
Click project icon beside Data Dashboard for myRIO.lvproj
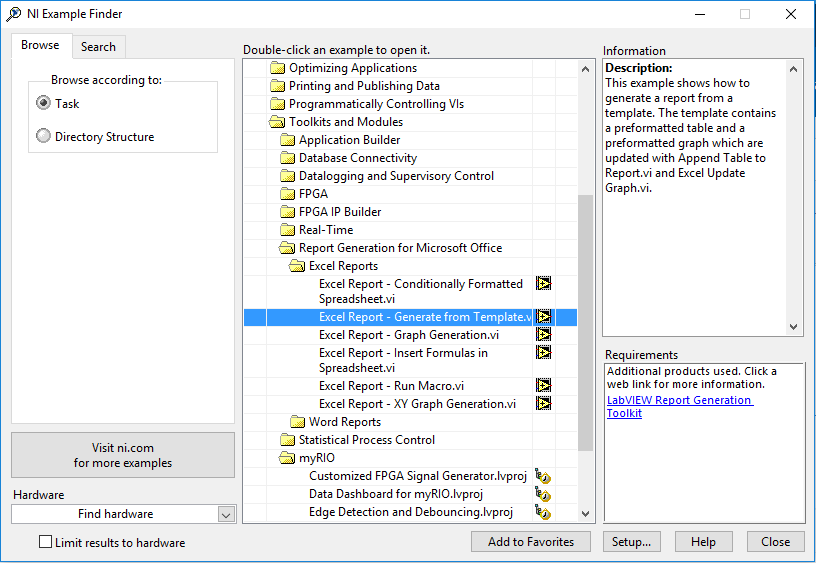point(543,494)
